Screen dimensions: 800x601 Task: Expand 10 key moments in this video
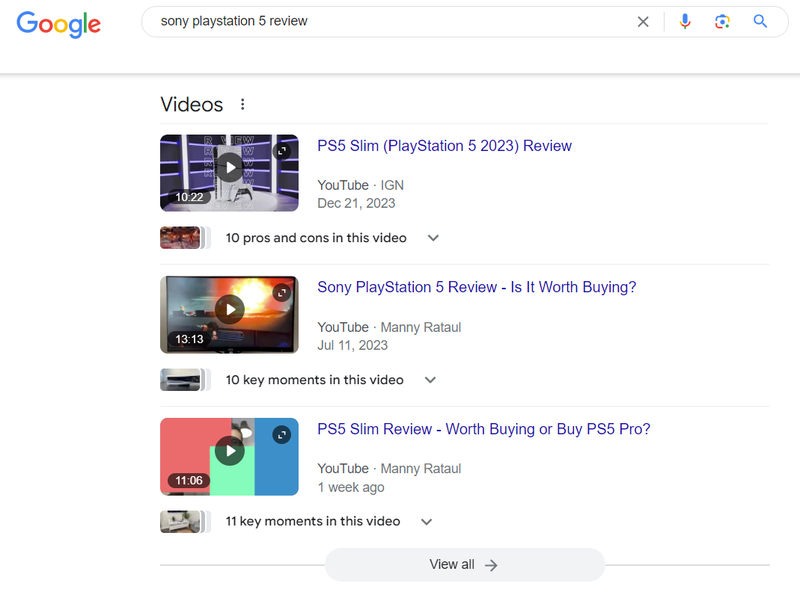coord(431,380)
